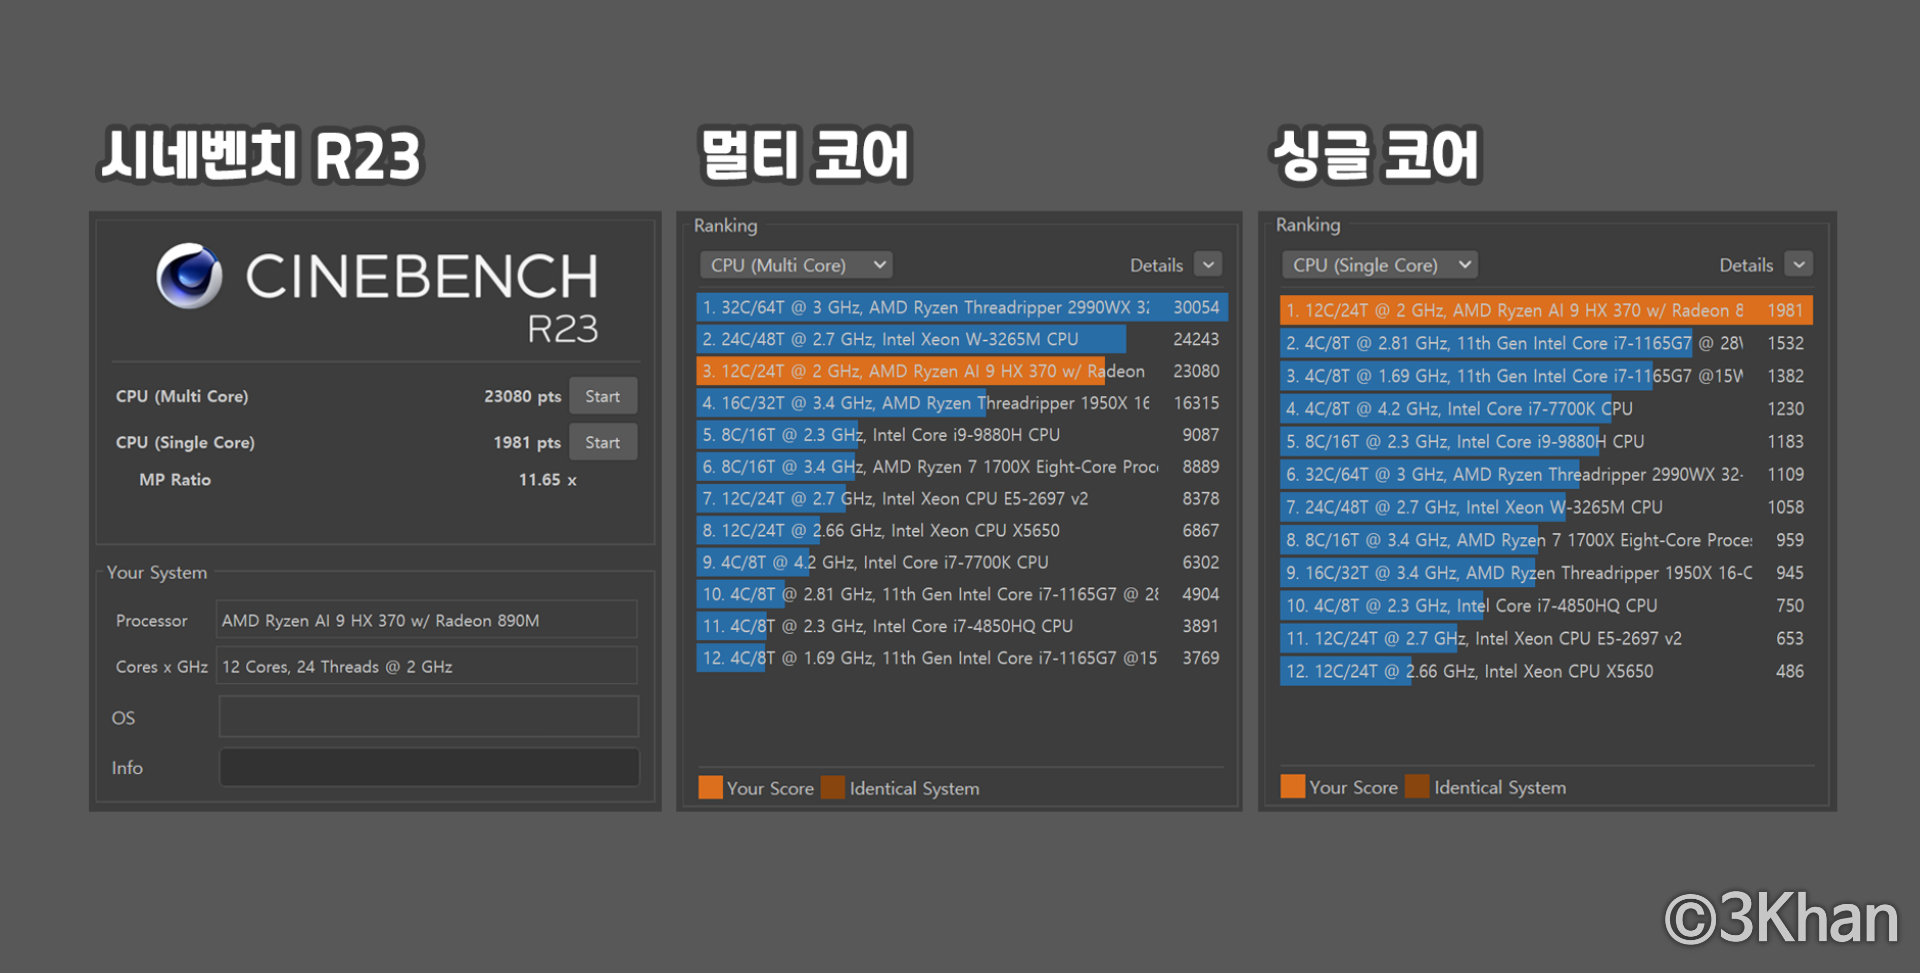1920x973 pixels.
Task: Open the CPU (Multi Core) ranking dropdown
Action: (796, 265)
